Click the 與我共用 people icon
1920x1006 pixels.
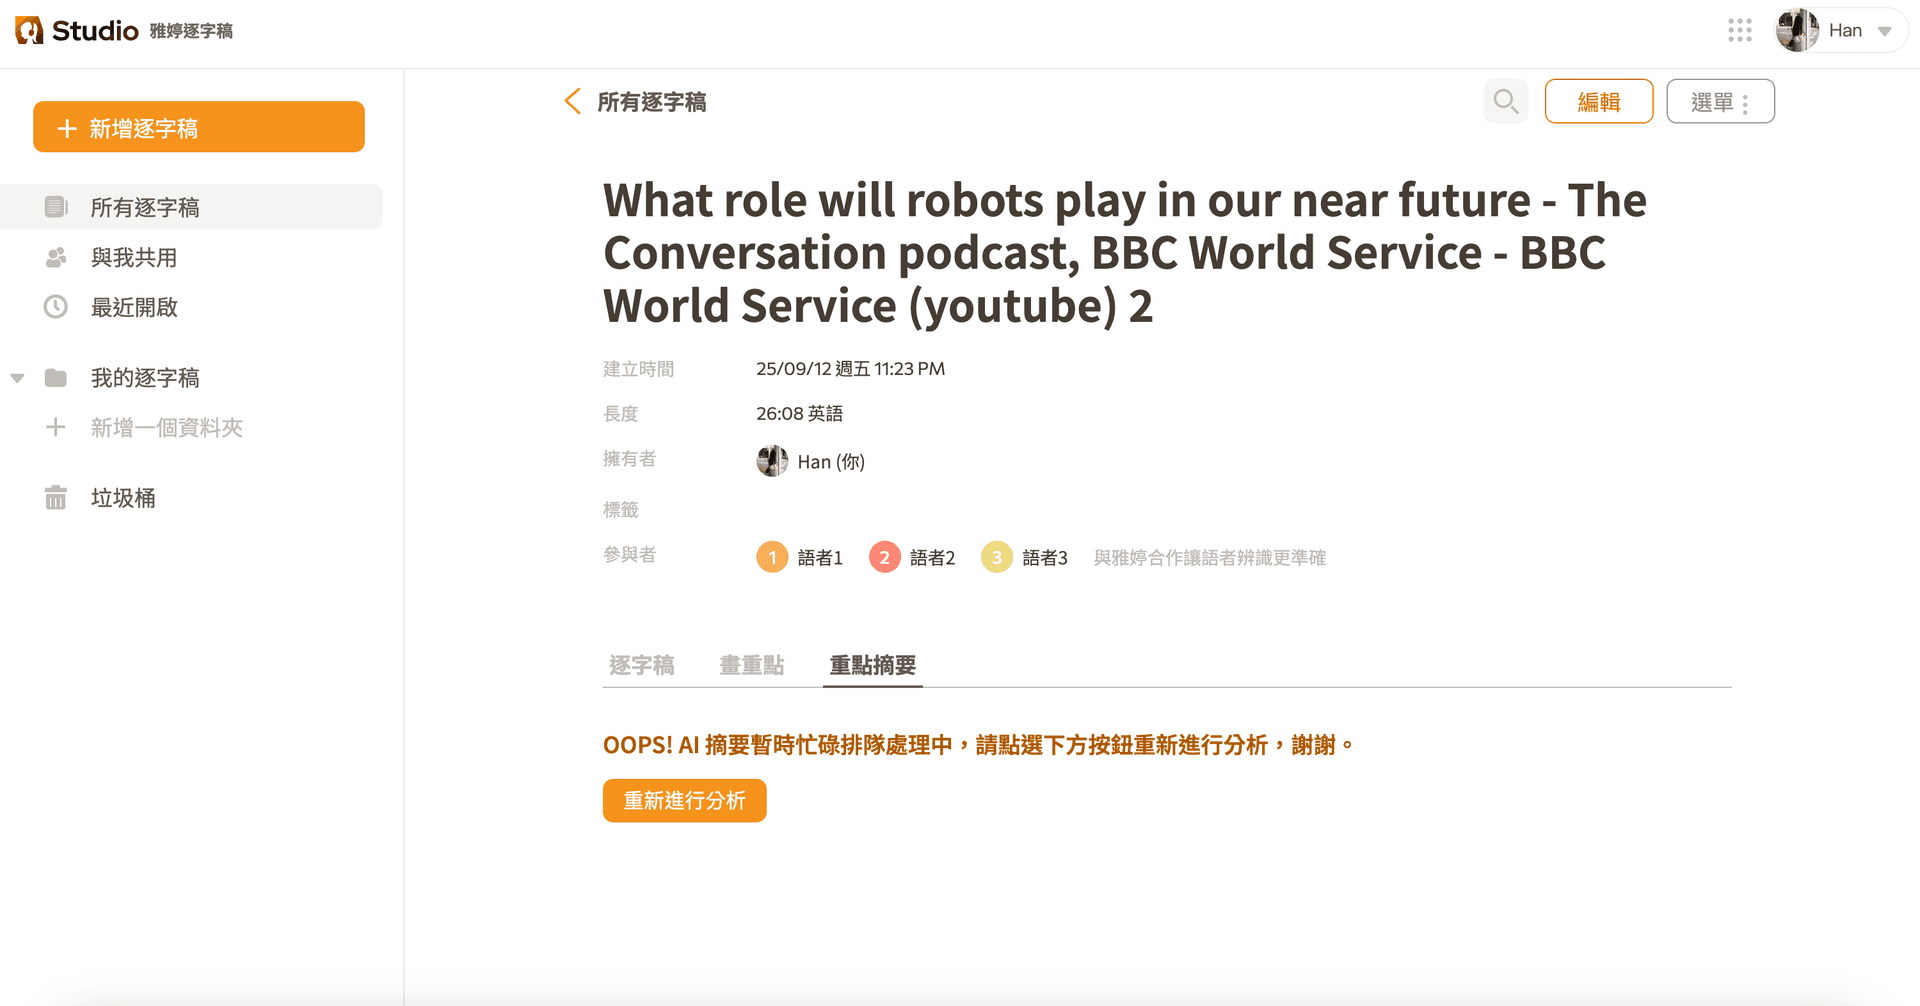[56, 257]
